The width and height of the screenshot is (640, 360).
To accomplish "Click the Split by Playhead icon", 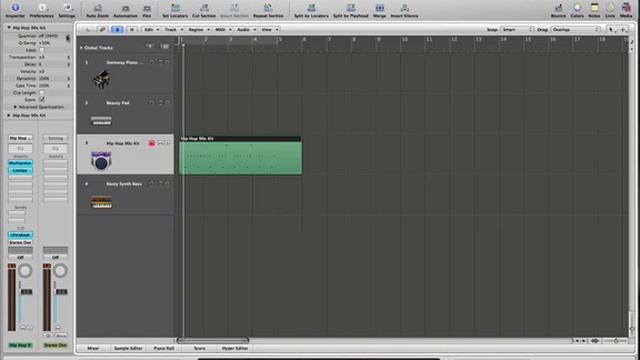I will pos(351,7).
